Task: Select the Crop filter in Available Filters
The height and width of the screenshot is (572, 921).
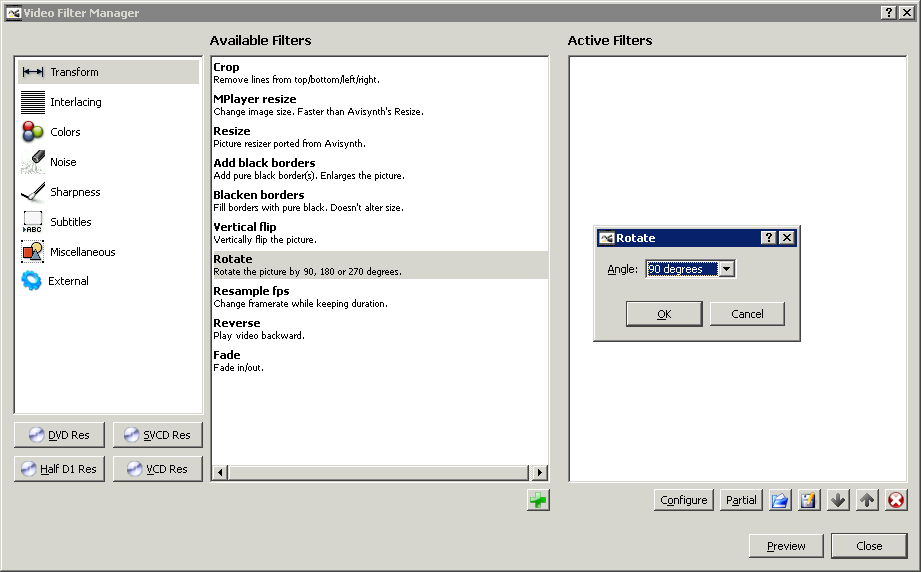Action: (226, 67)
